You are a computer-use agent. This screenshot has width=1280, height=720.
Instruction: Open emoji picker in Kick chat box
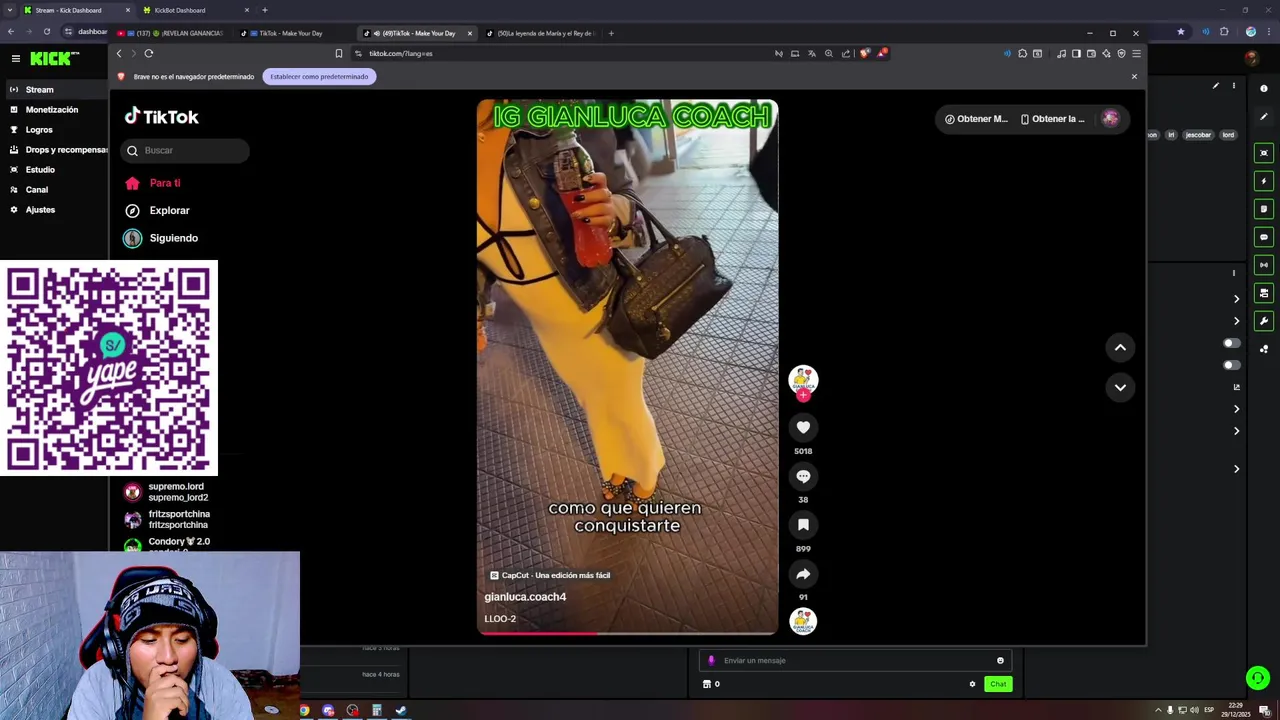pyautogui.click(x=1000, y=660)
